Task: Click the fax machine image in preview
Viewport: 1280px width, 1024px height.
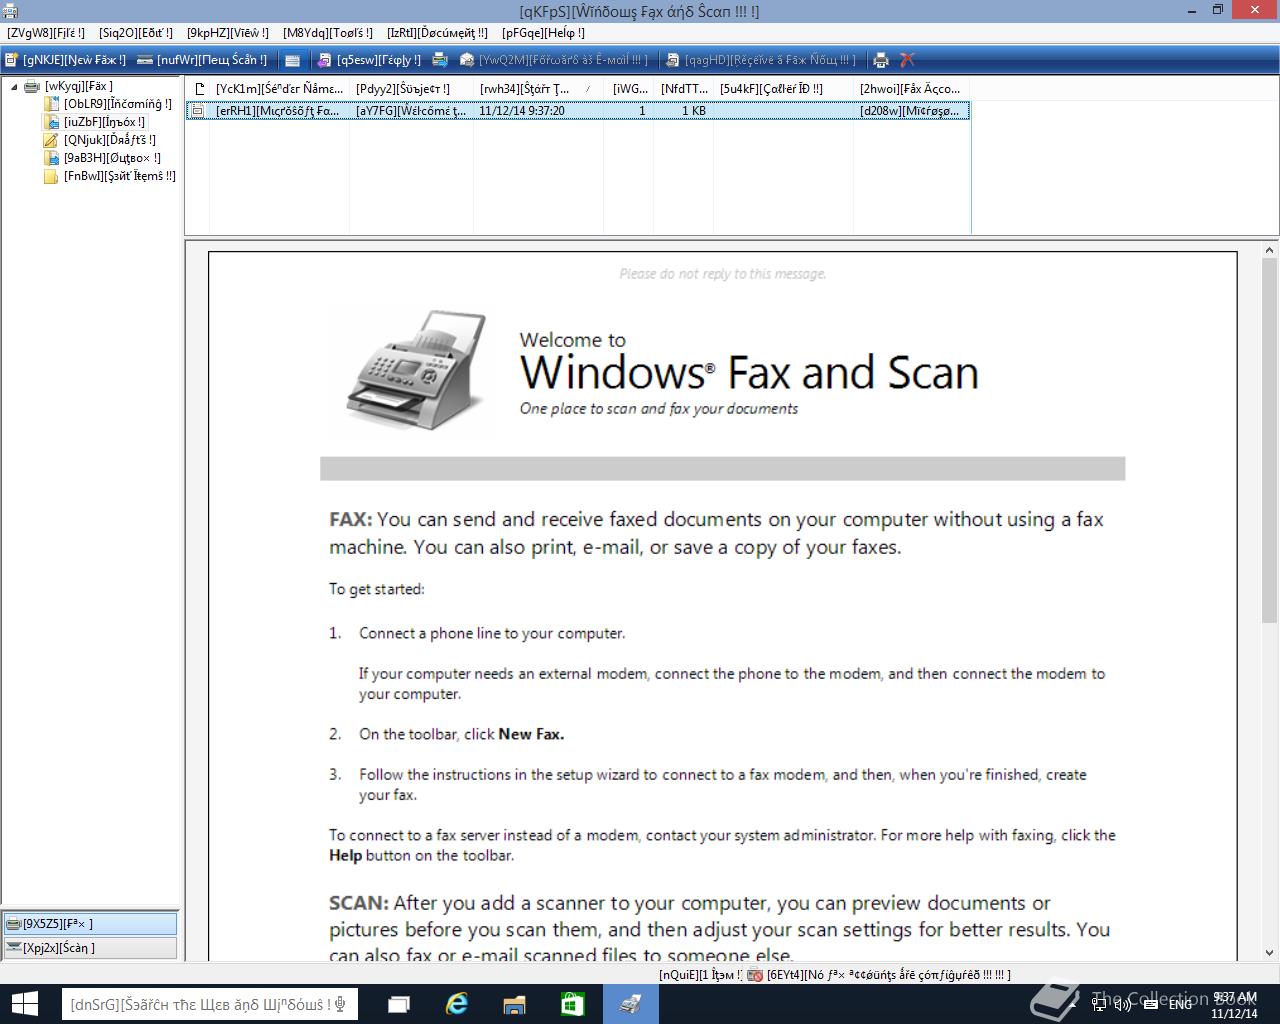Action: tap(418, 370)
